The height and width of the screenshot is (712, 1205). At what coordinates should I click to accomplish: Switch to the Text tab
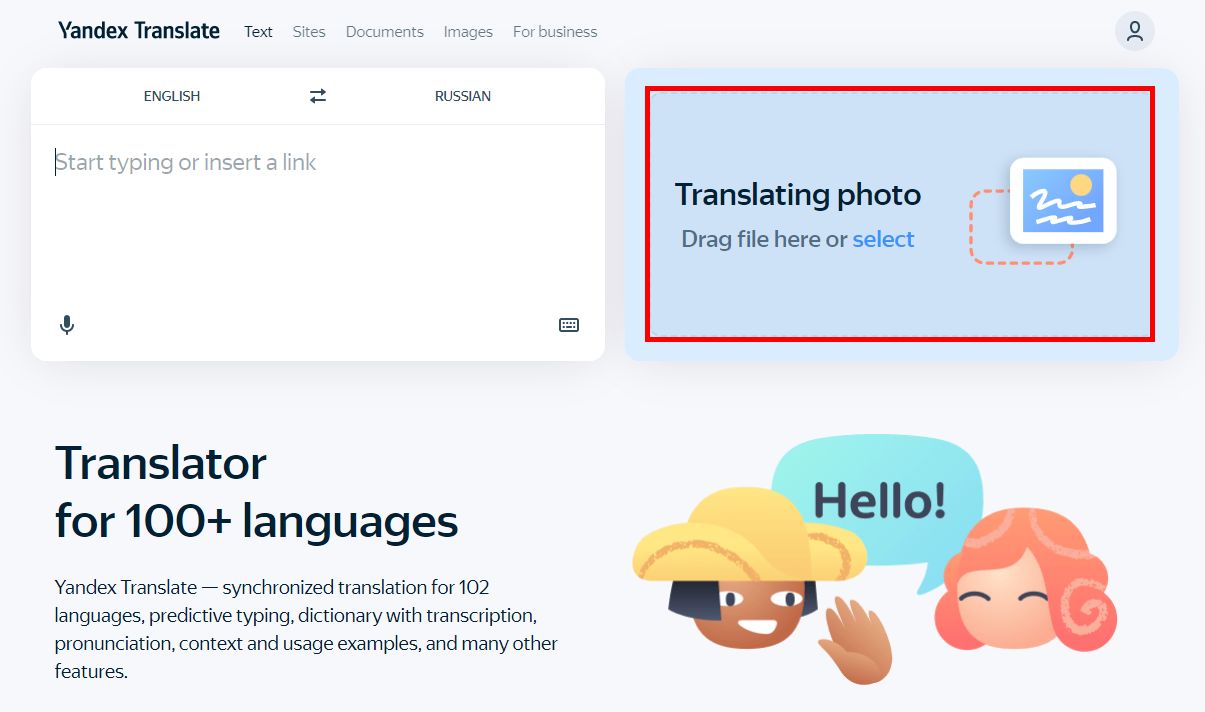point(258,32)
